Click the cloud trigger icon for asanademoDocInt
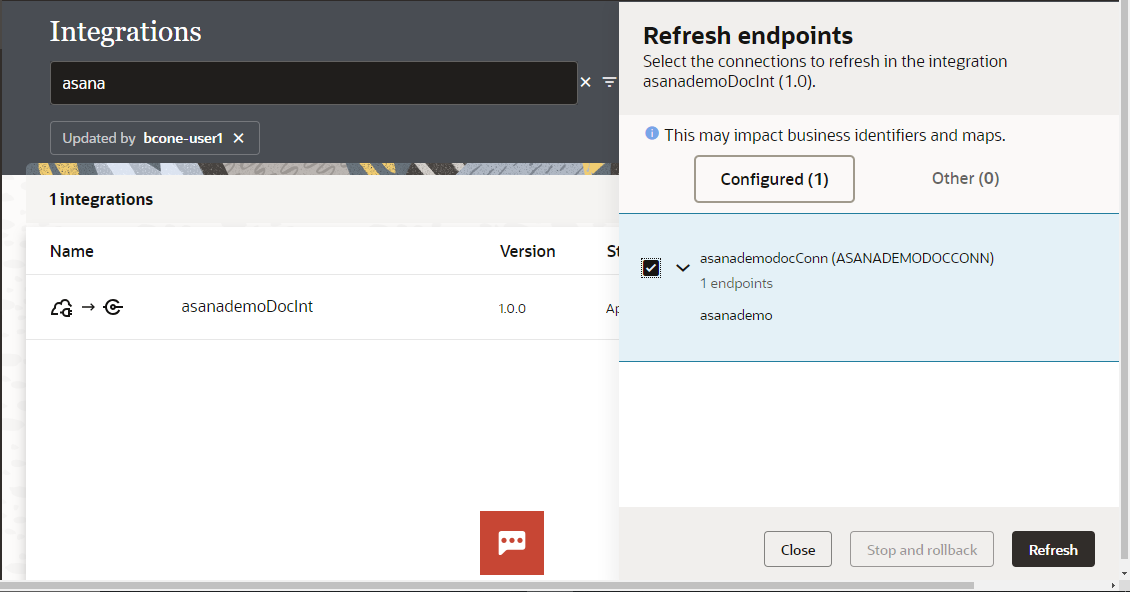Viewport: 1130px width, 592px height. click(61, 308)
